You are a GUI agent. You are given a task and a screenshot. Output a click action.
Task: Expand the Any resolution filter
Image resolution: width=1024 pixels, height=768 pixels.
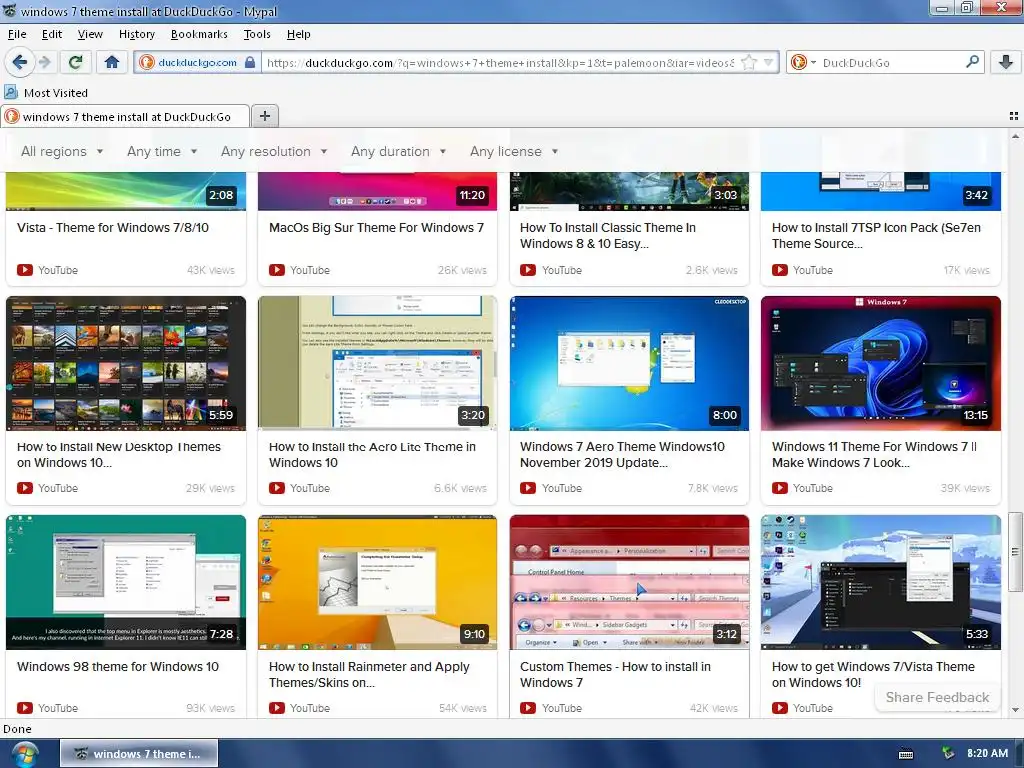point(274,151)
